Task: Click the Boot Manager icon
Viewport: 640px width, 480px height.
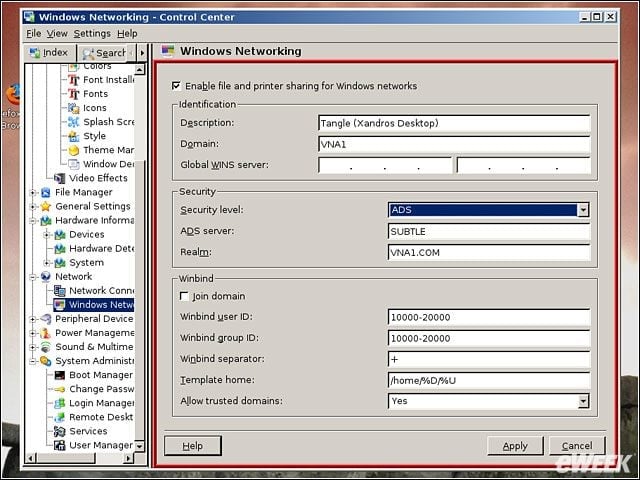Action: (60, 375)
